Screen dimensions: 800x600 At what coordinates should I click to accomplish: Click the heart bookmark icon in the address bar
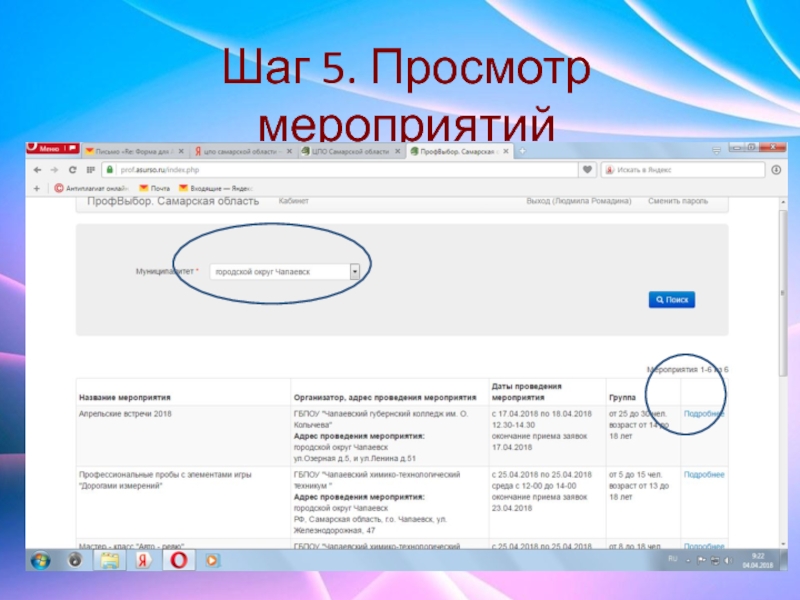point(586,170)
